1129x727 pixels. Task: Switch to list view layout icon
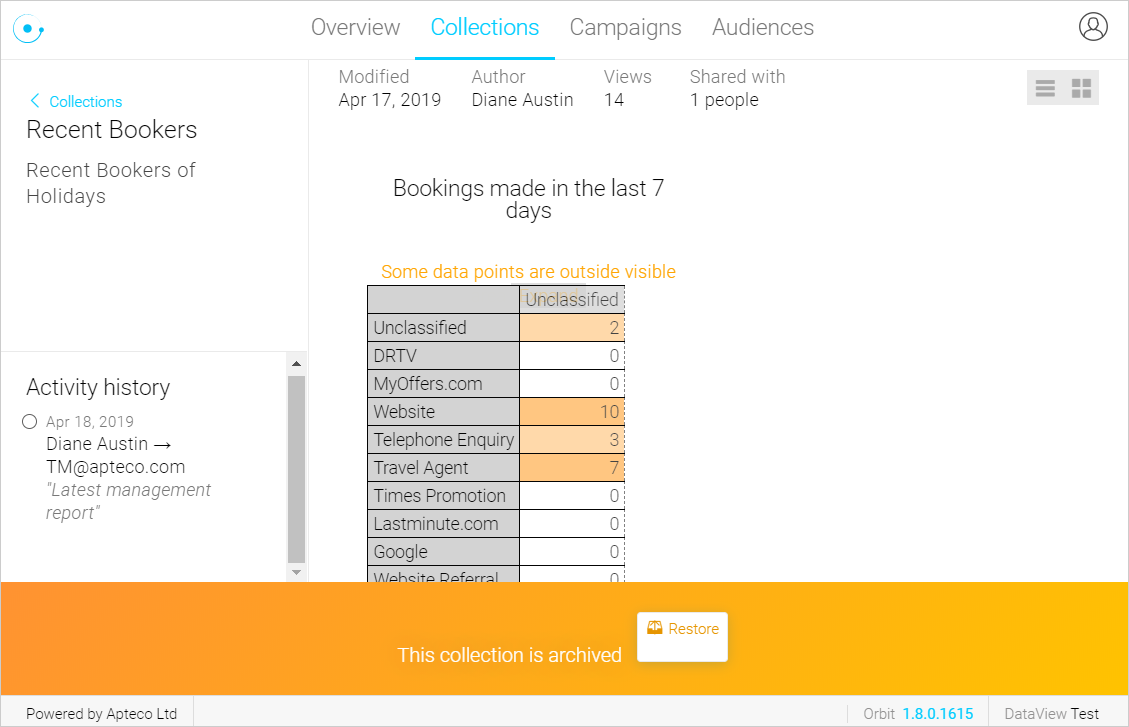pyautogui.click(x=1045, y=88)
